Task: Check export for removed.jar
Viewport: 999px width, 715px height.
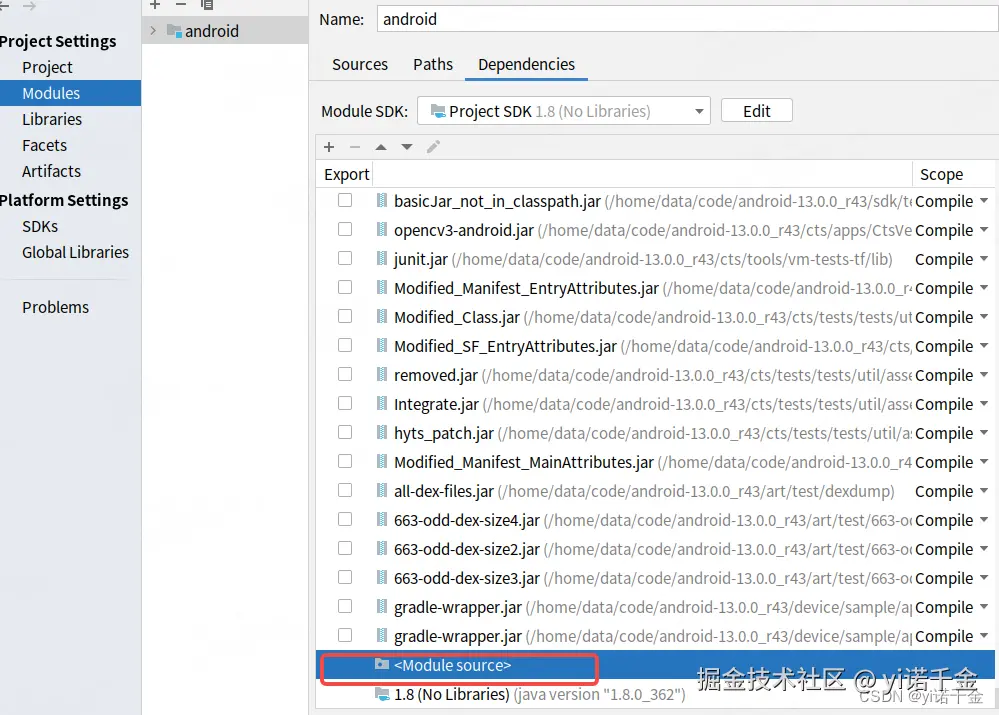Action: coord(345,374)
